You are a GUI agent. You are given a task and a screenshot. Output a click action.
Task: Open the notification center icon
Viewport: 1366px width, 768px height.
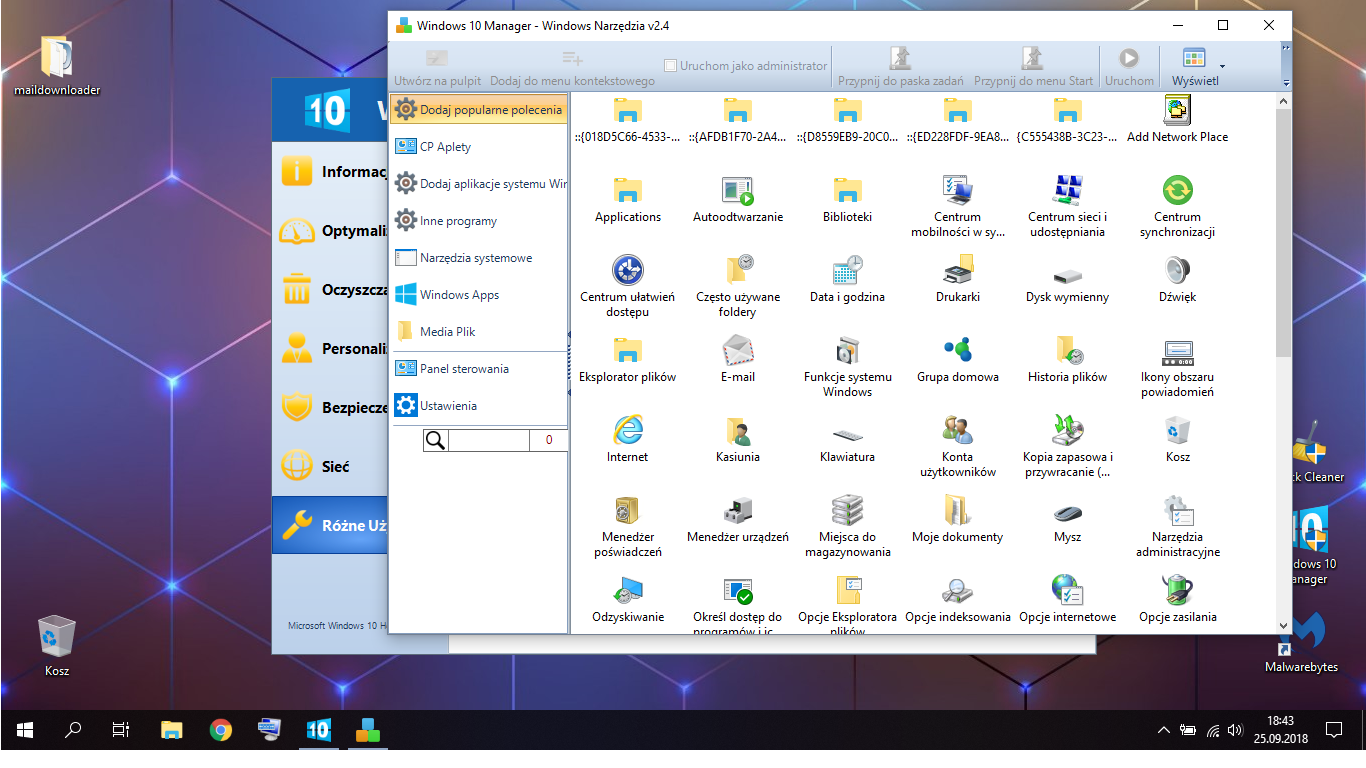point(1334,730)
